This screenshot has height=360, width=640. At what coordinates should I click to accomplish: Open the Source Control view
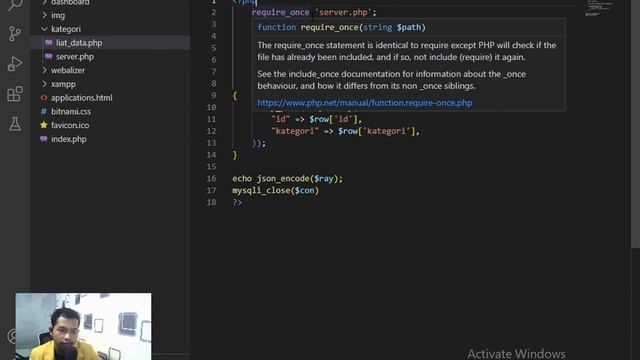tap(15, 33)
